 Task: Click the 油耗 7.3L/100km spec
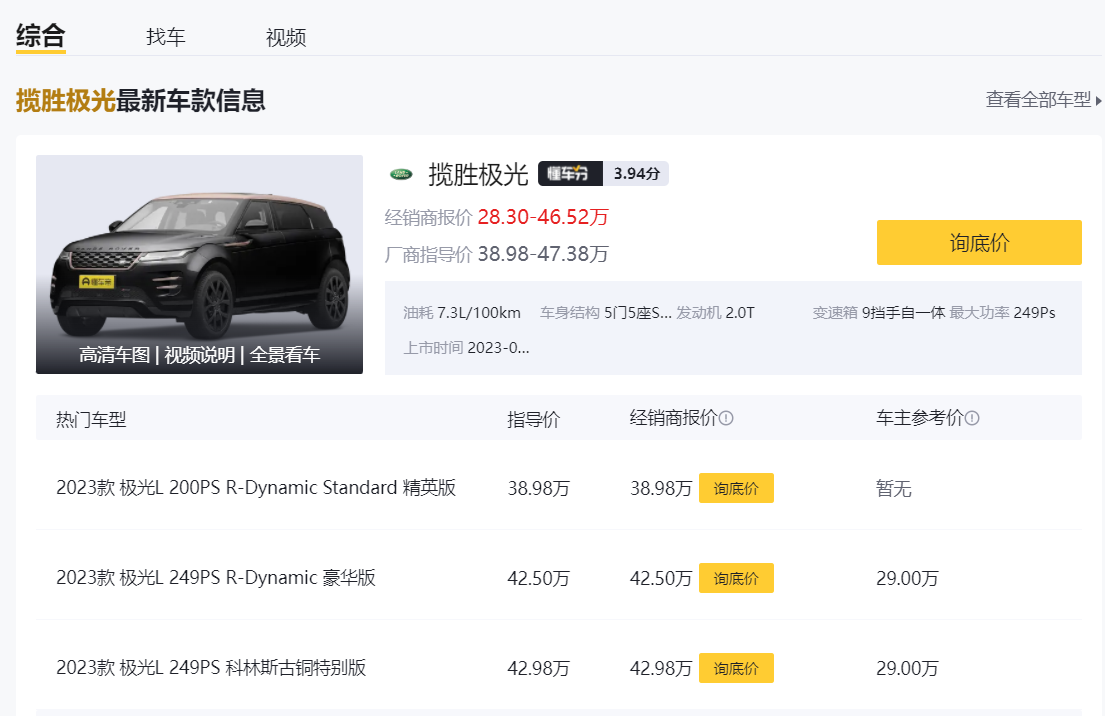pyautogui.click(x=462, y=312)
